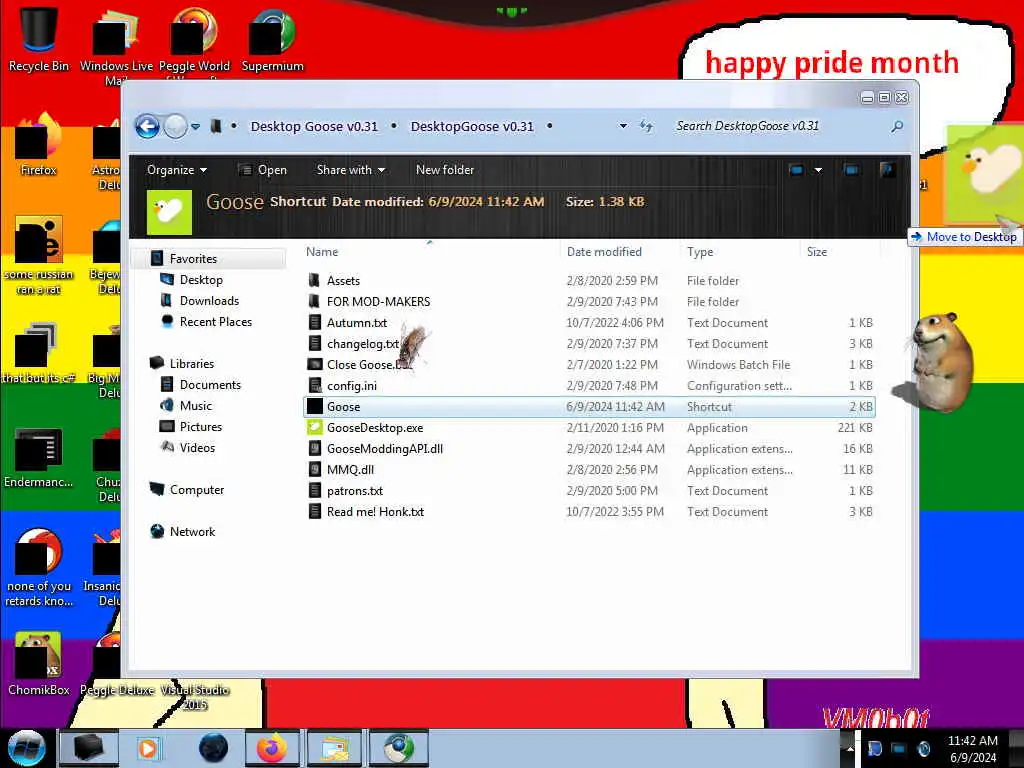The image size is (1024, 768).
Task: Select MMQ.dll file
Action: pos(350,470)
